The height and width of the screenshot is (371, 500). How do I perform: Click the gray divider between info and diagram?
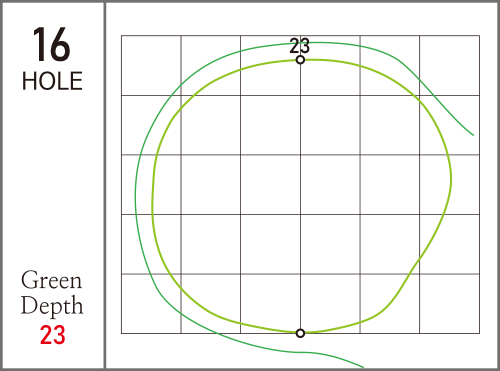click(105, 185)
